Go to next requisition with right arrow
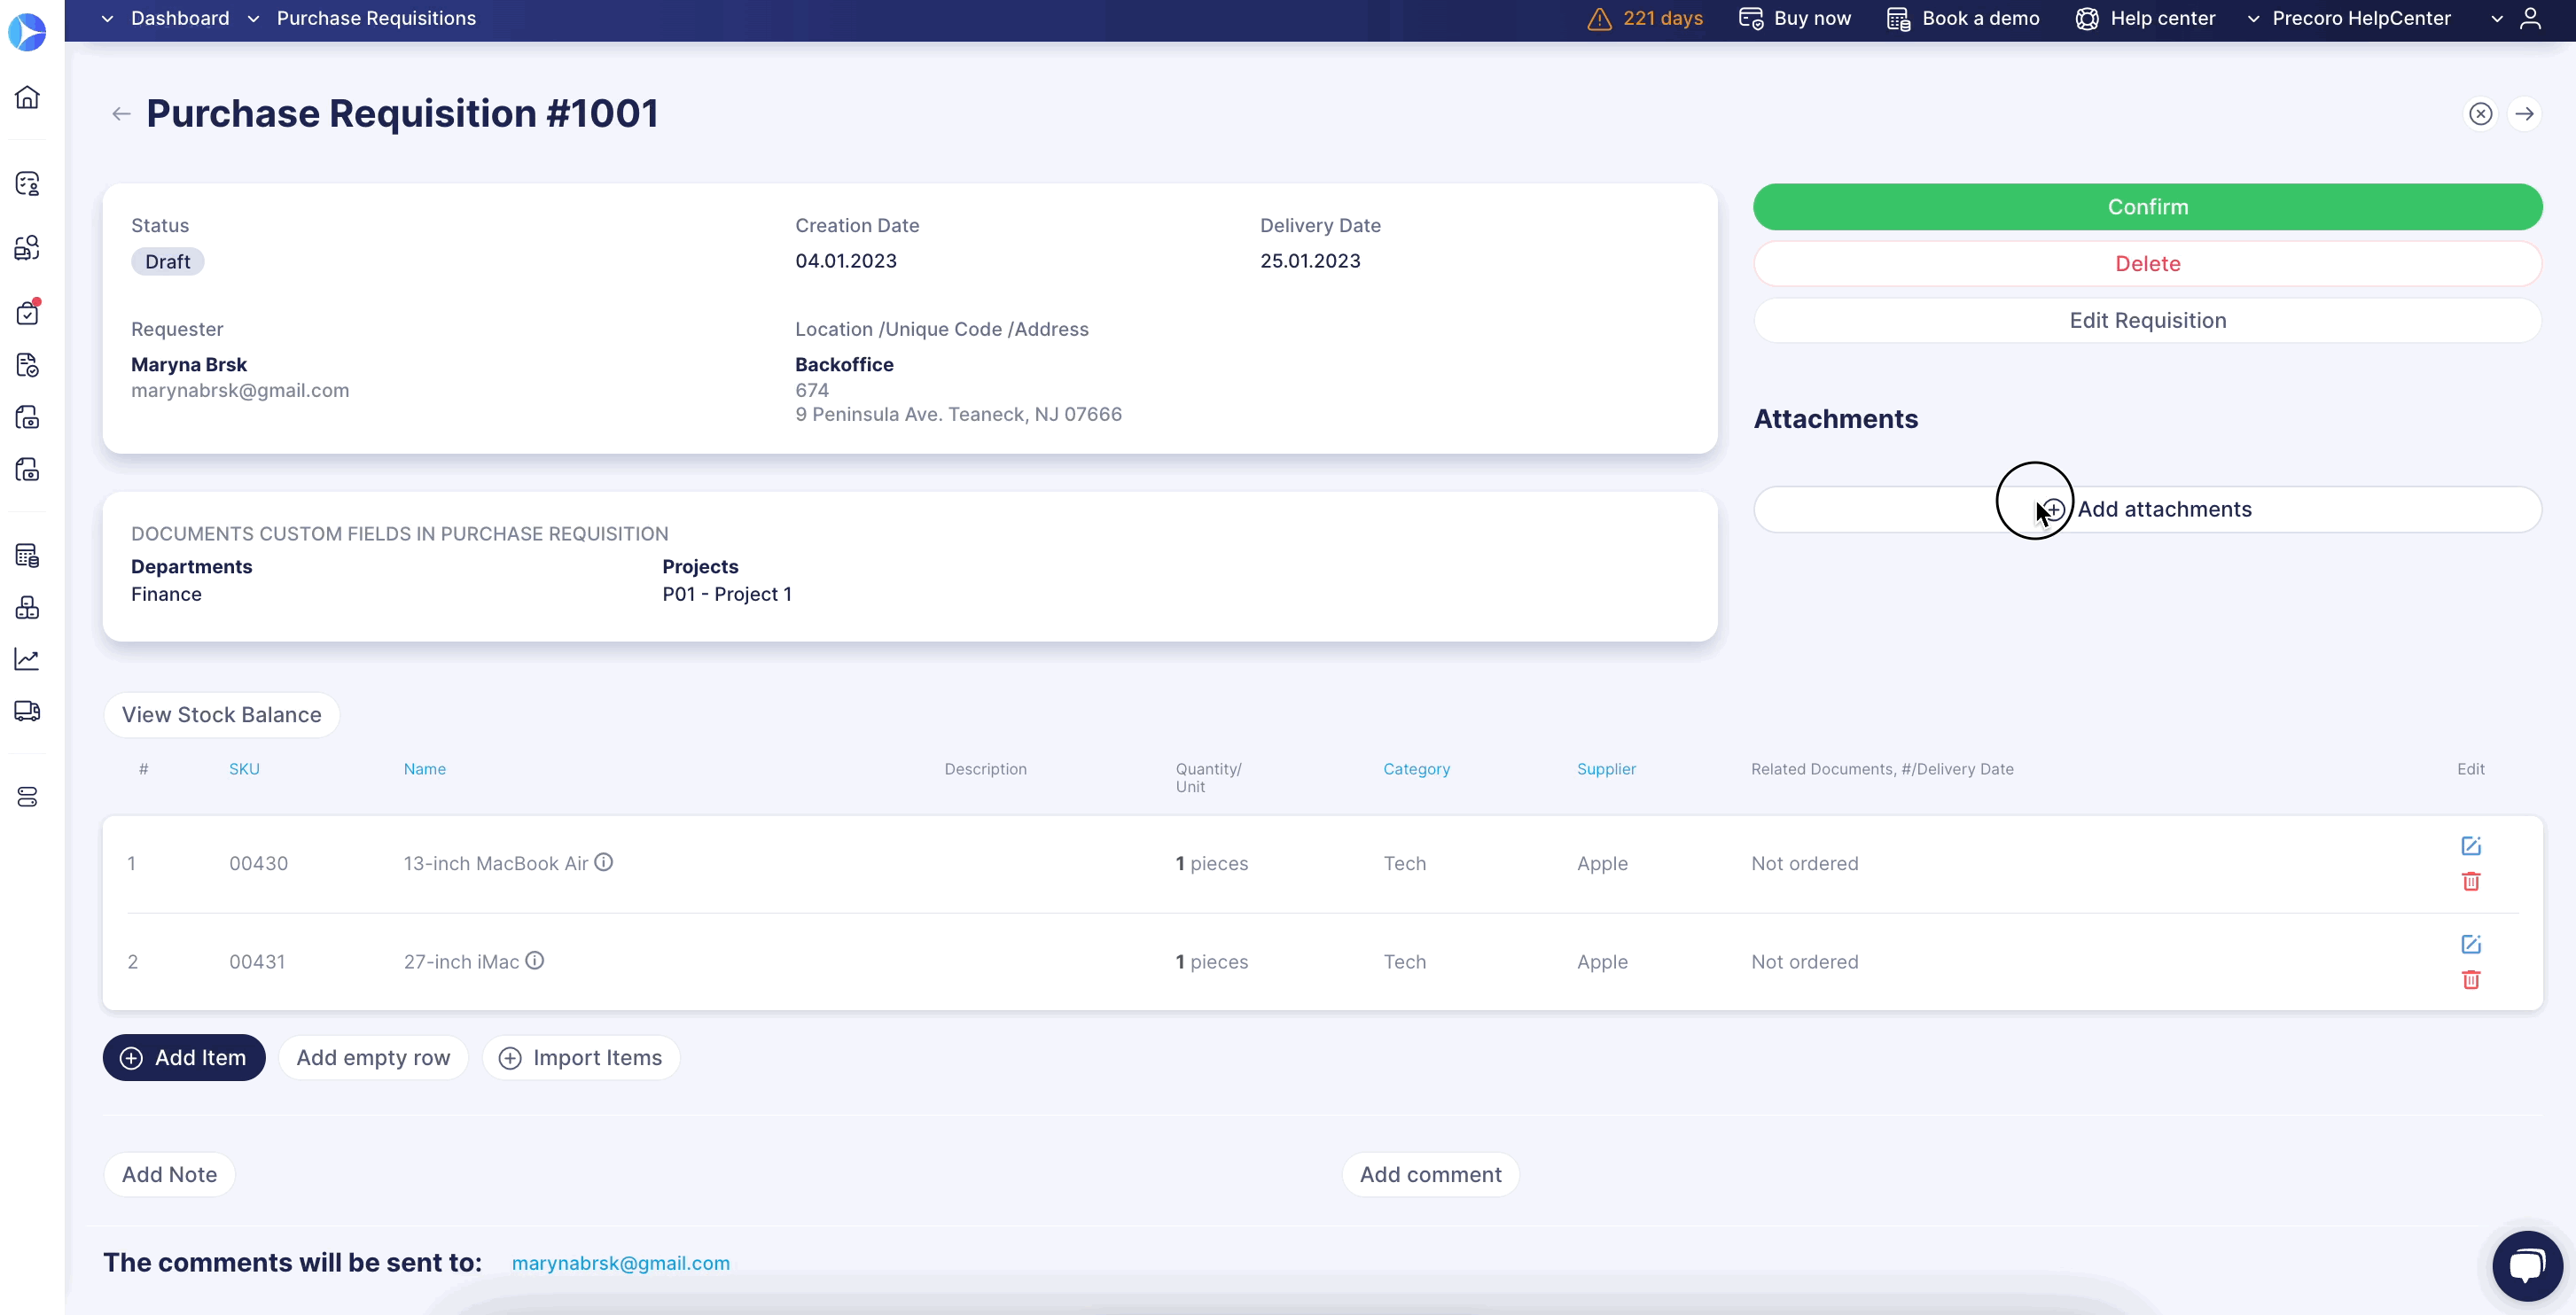The height and width of the screenshot is (1315, 2576). [x=2524, y=114]
